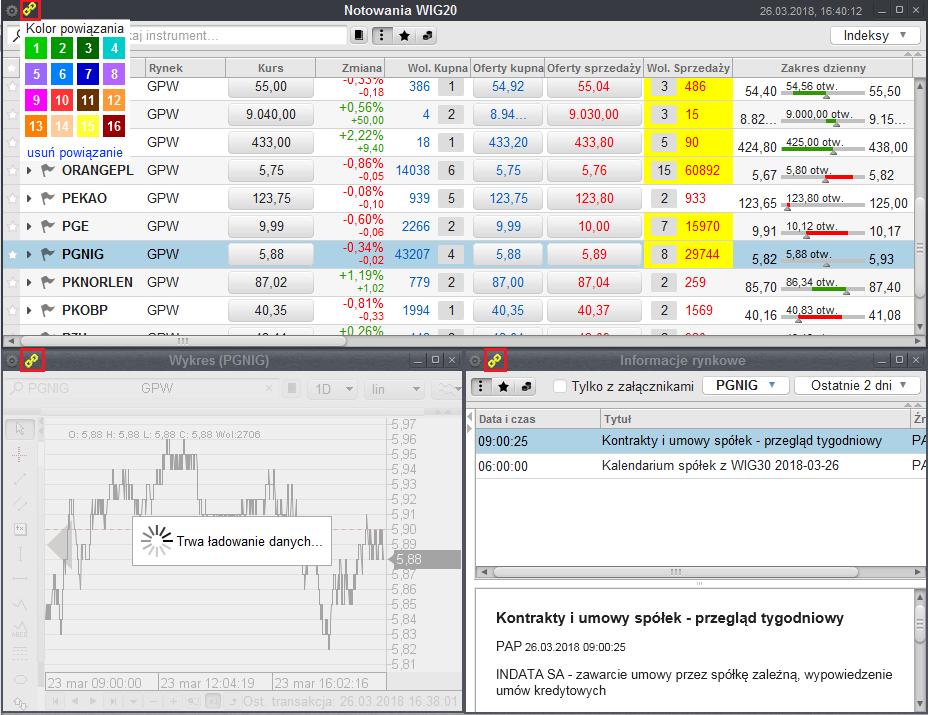The image size is (928, 715).
Task: Click detach icon in Informacje rynkowe toolbar
Action: (526, 387)
